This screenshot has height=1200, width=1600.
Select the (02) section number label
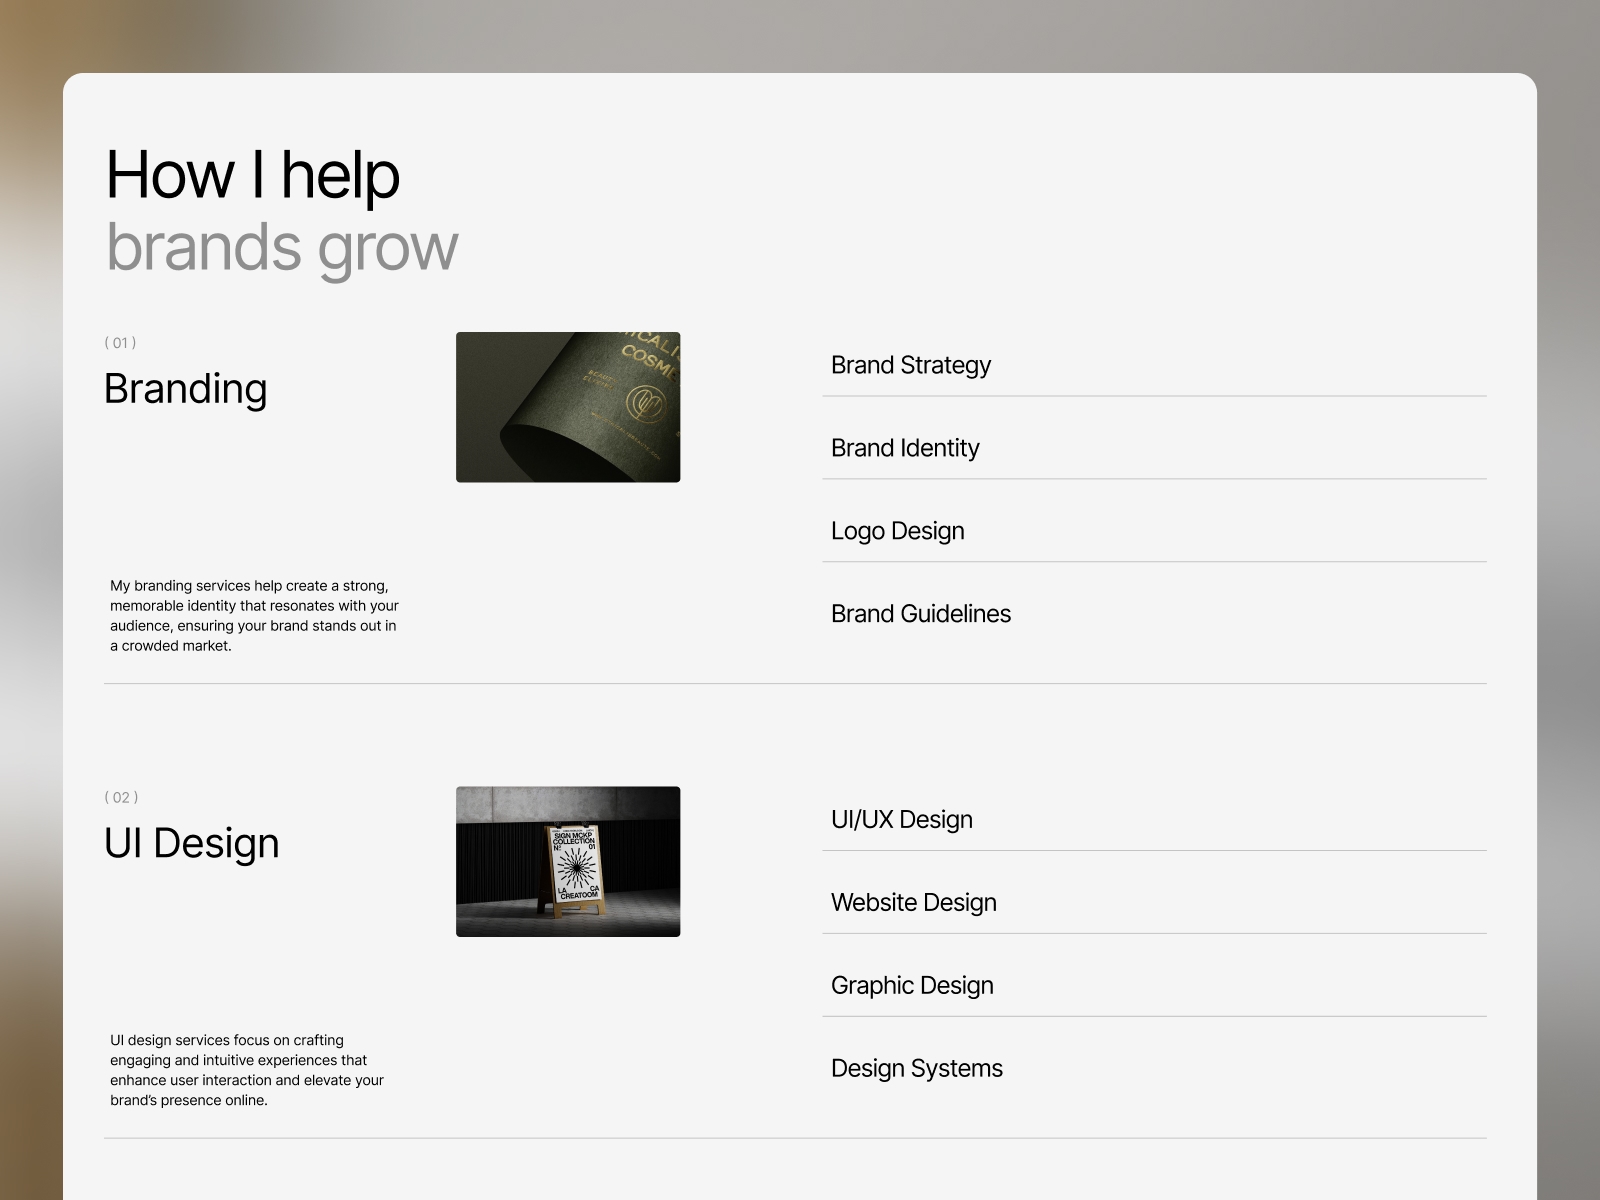(x=121, y=798)
